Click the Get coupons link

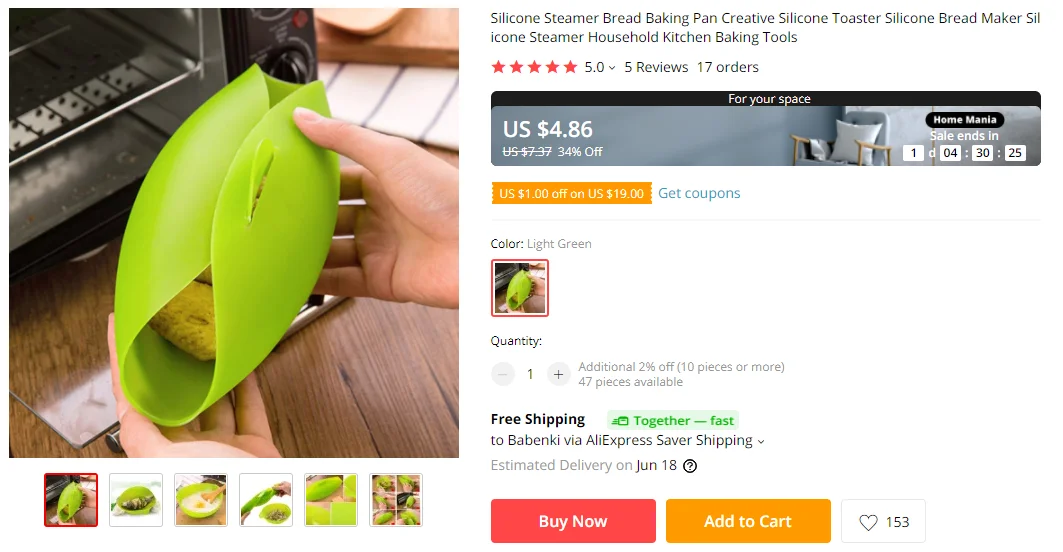pyautogui.click(x=699, y=193)
